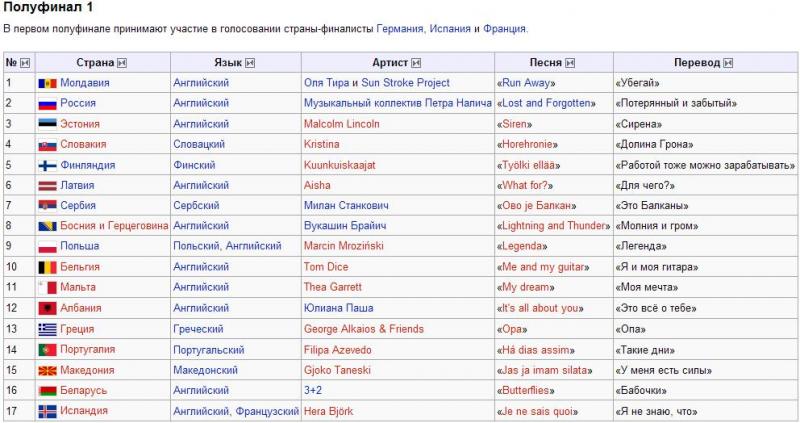Click the Финский language link
800x423 pixels.
194,165
